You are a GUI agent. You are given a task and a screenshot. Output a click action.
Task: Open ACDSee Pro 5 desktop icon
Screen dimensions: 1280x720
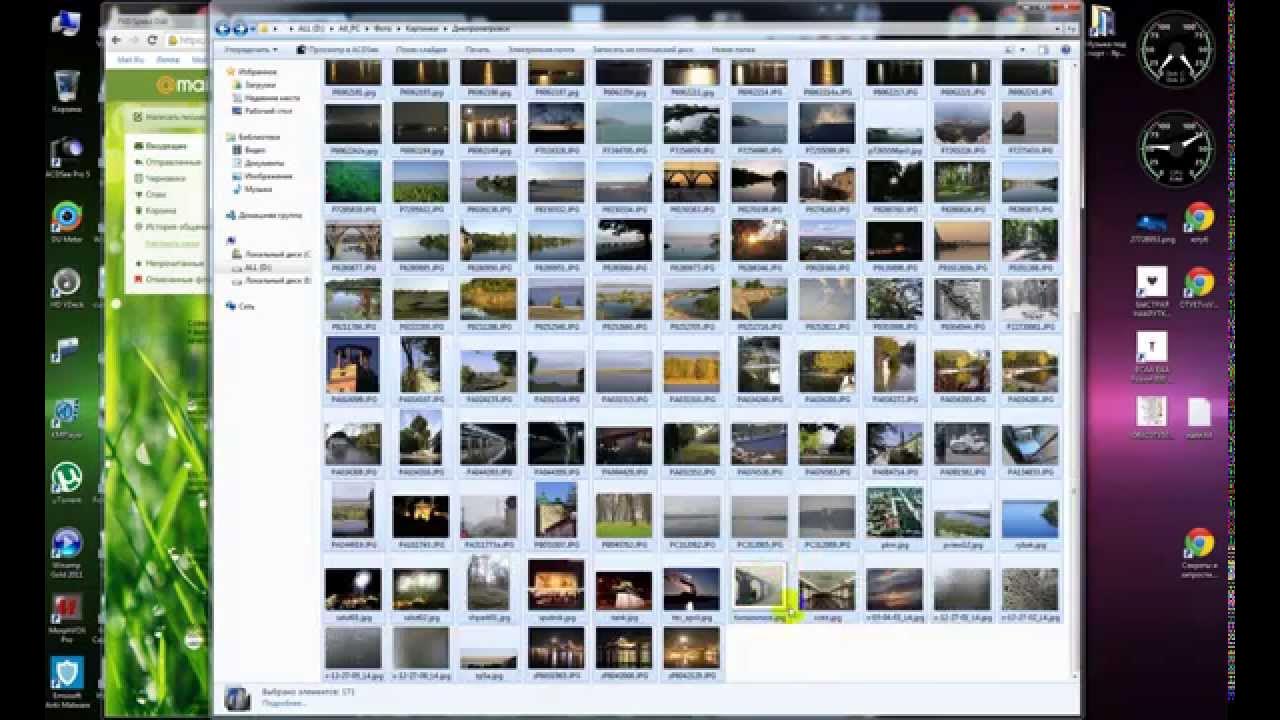(67, 155)
